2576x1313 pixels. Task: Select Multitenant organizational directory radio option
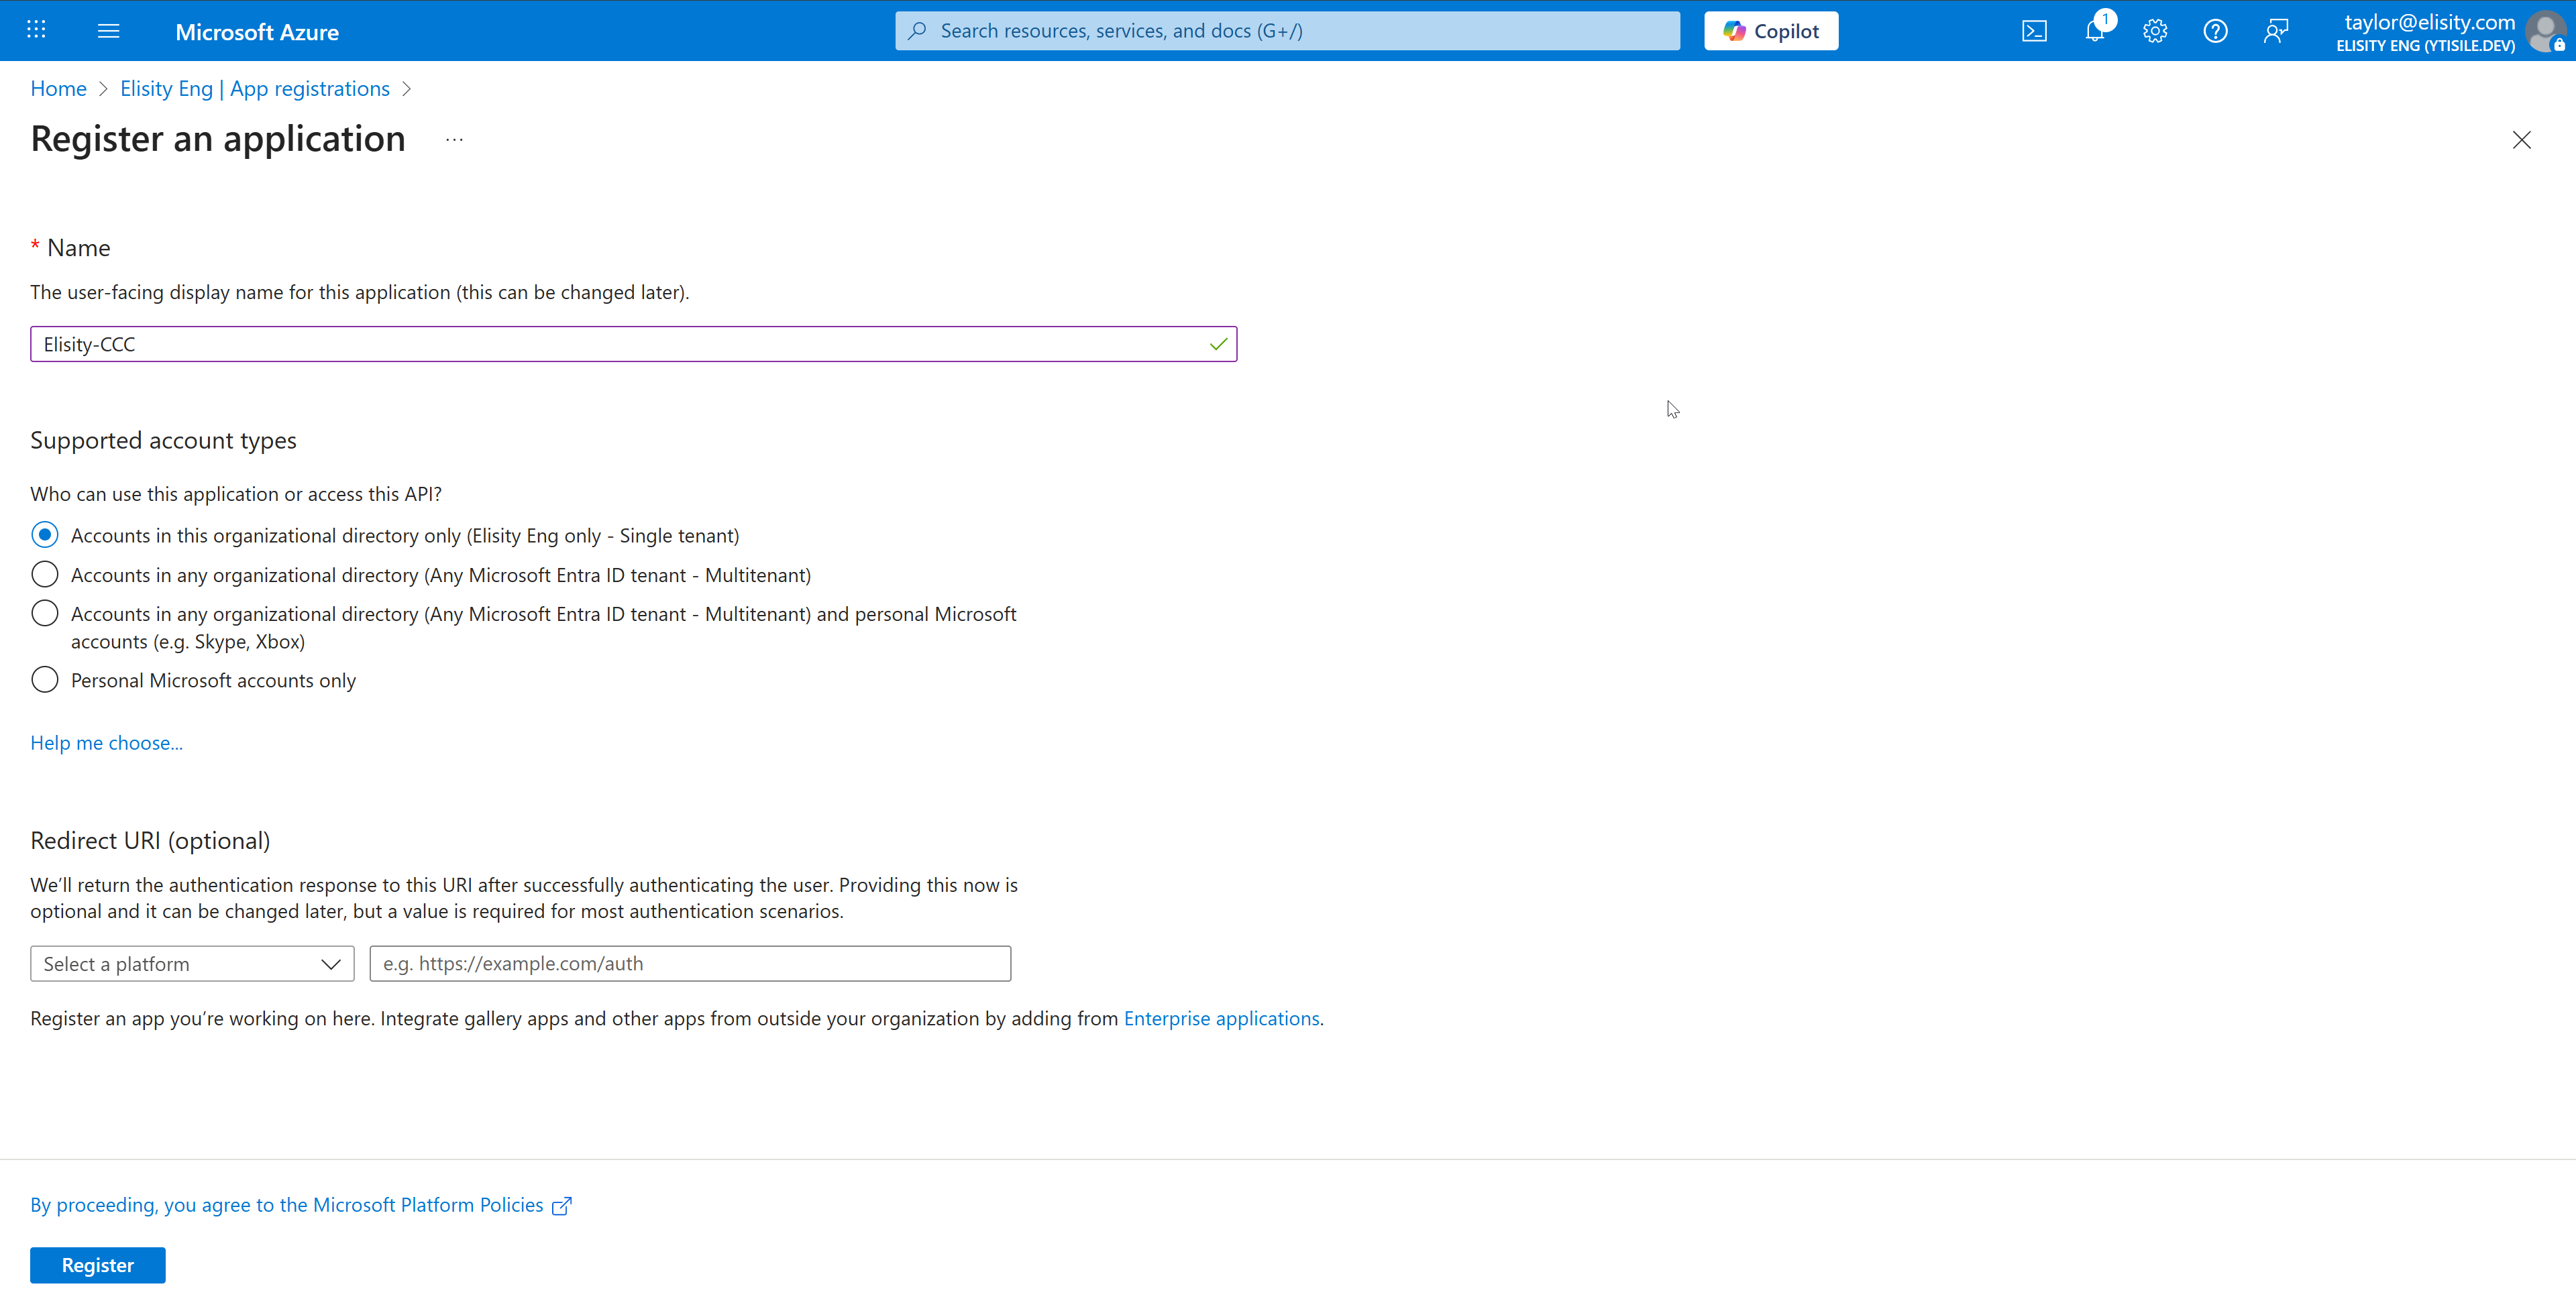(x=45, y=574)
